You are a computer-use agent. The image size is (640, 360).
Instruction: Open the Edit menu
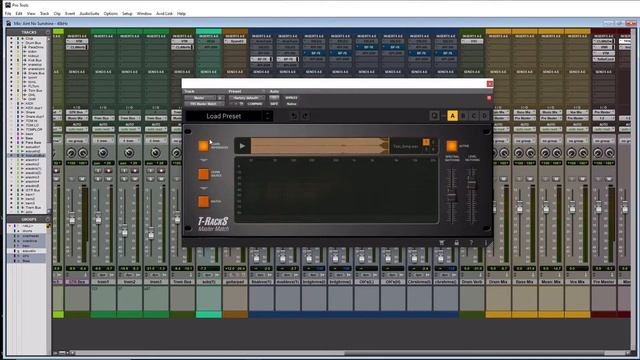coord(19,13)
